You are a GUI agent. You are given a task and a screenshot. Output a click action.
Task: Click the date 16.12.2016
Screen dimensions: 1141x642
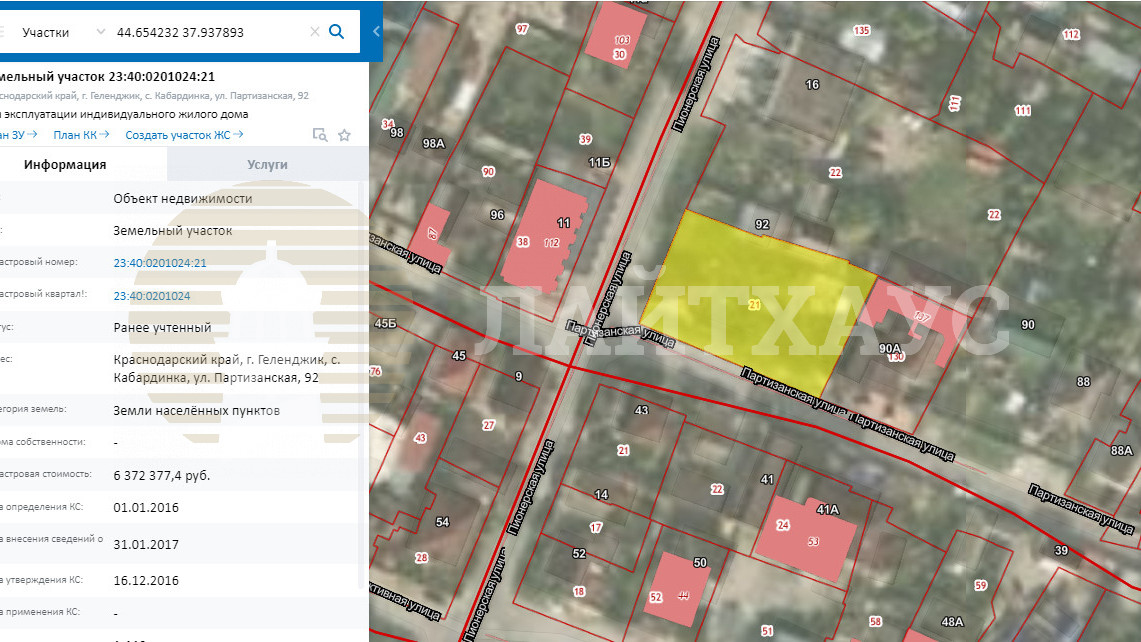146,580
